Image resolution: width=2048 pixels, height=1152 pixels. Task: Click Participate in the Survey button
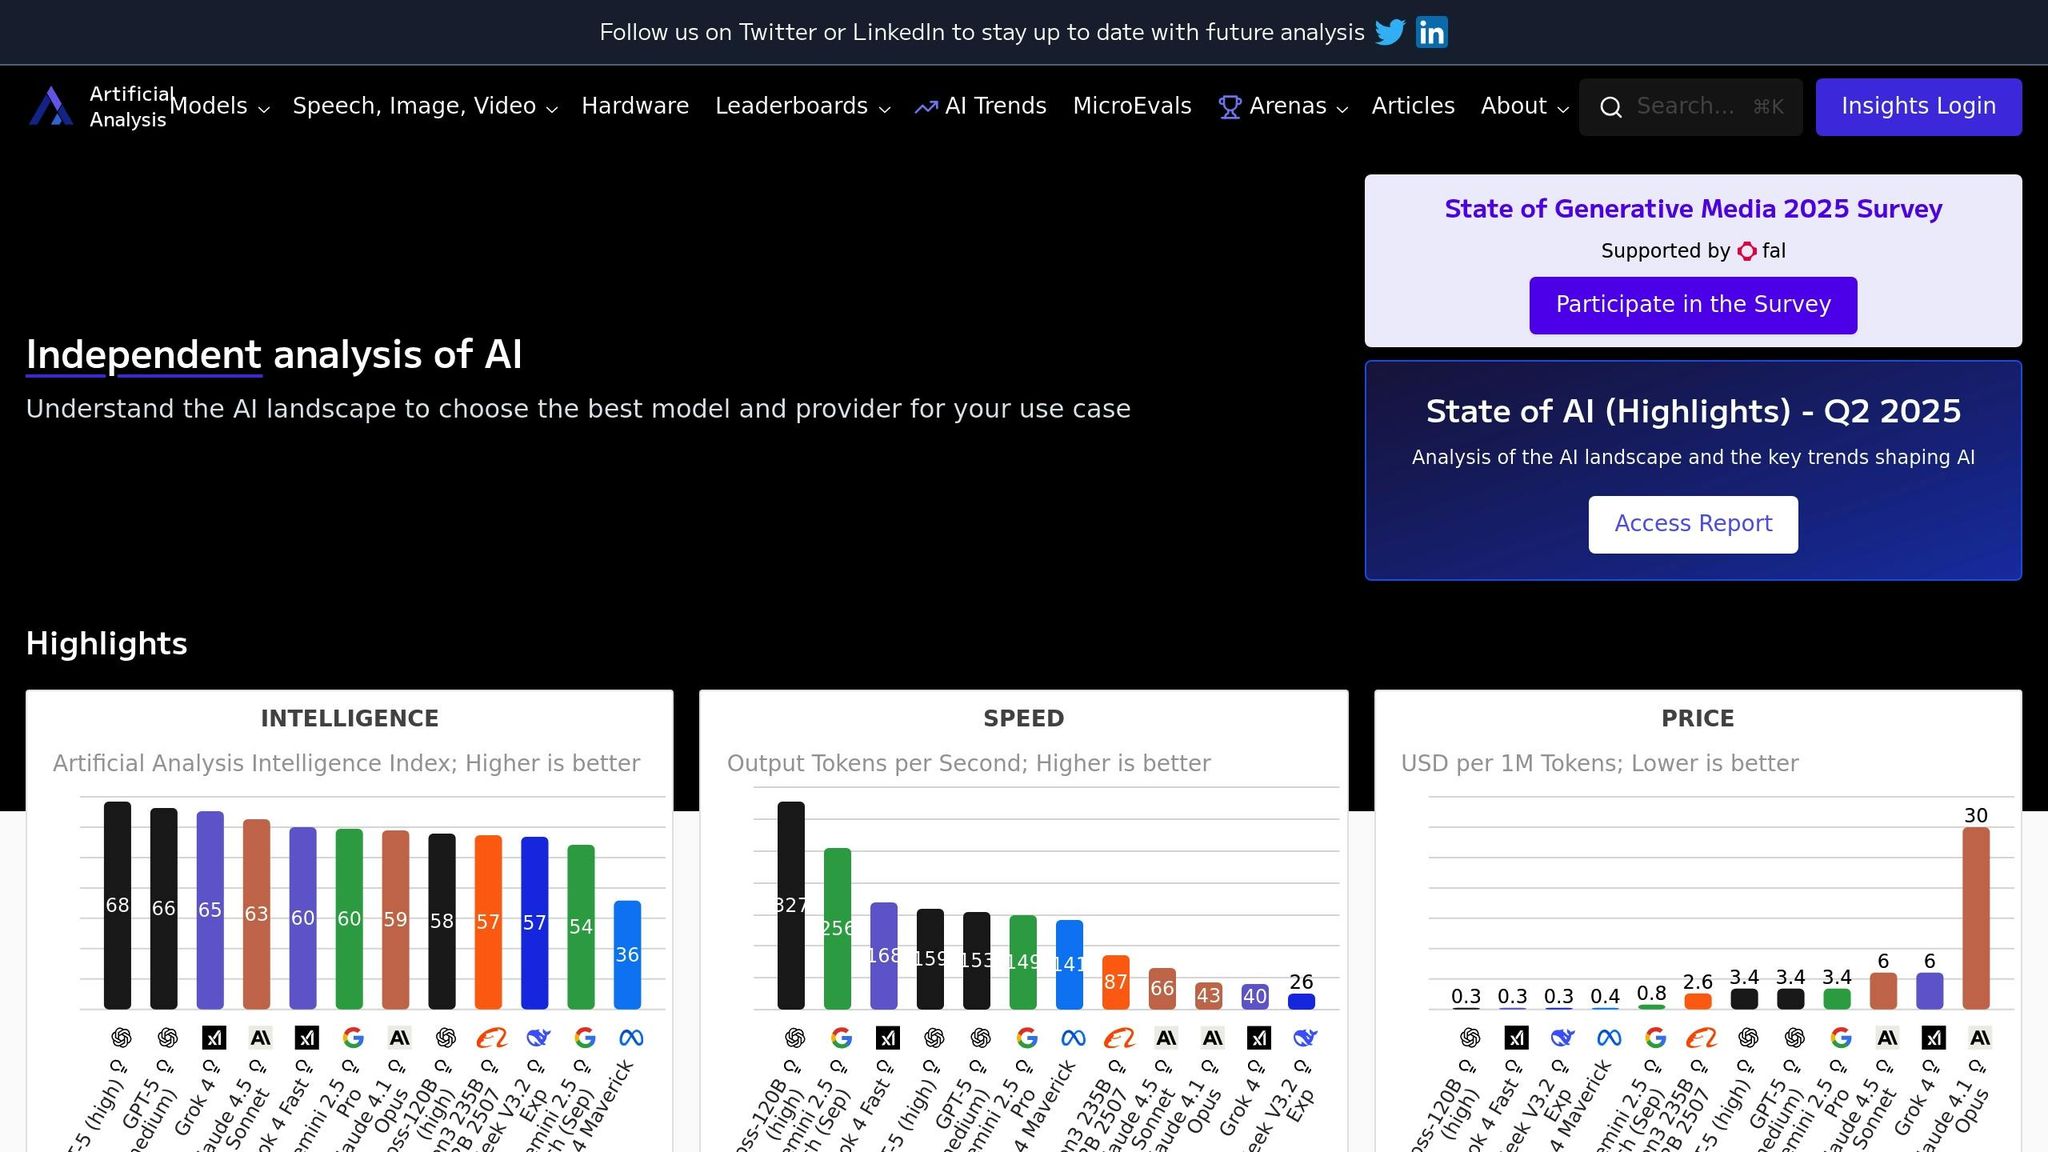pos(1693,305)
